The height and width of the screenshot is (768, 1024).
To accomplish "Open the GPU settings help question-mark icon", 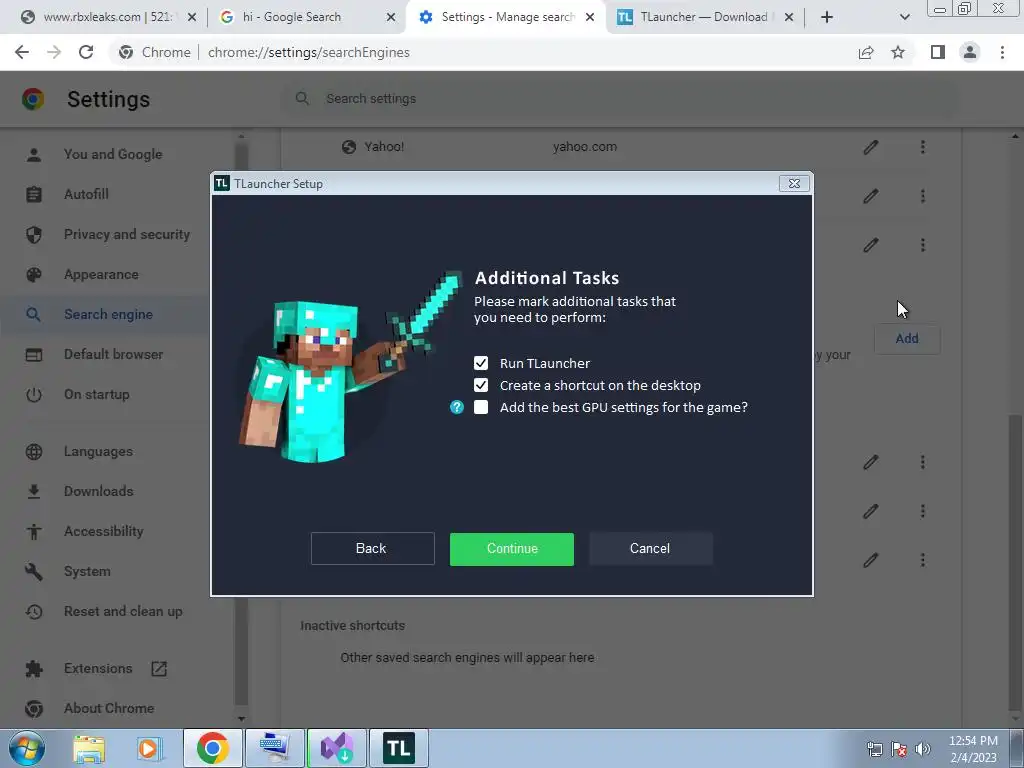I will (457, 408).
